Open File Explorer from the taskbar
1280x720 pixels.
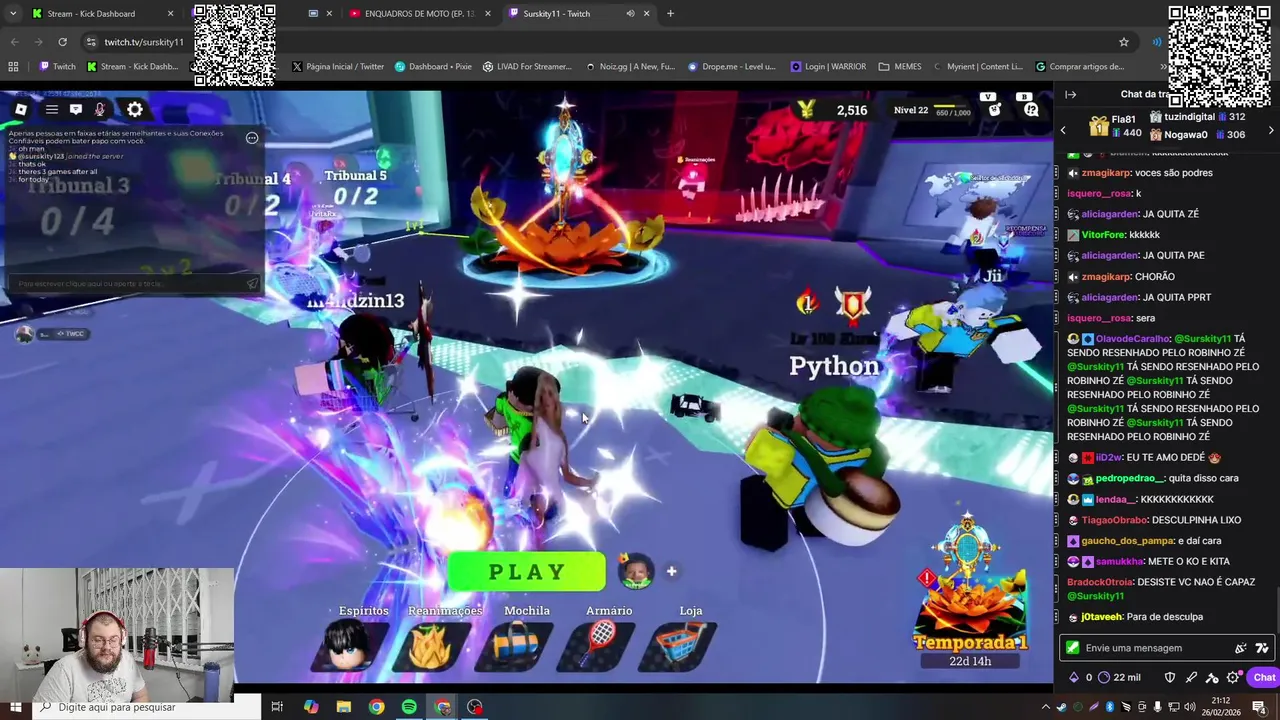click(x=343, y=707)
